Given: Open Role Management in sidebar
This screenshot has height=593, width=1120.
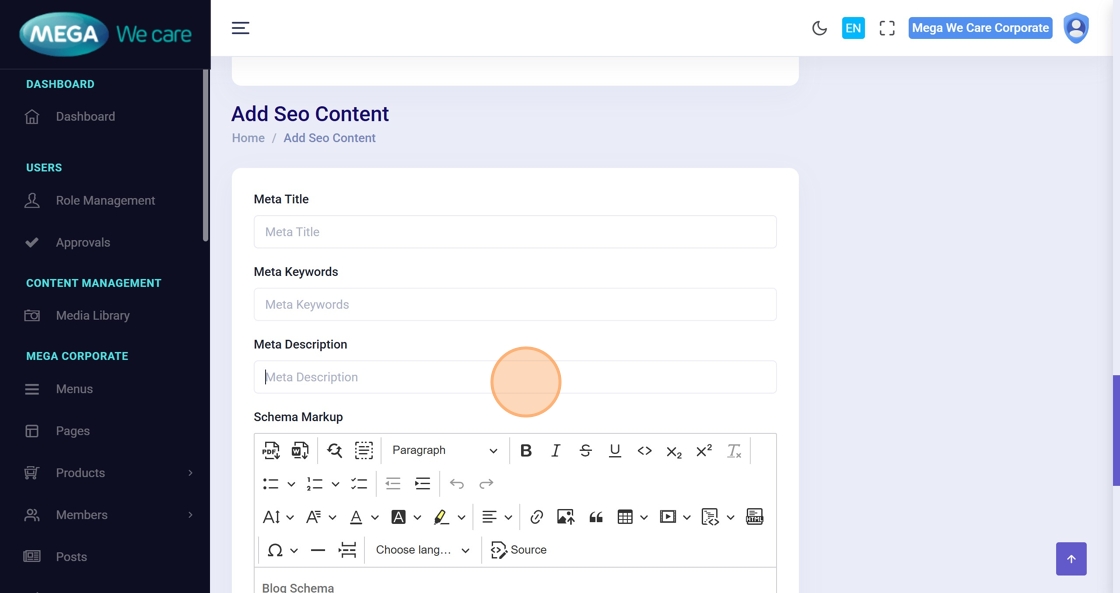Looking at the screenshot, I should 105,201.
